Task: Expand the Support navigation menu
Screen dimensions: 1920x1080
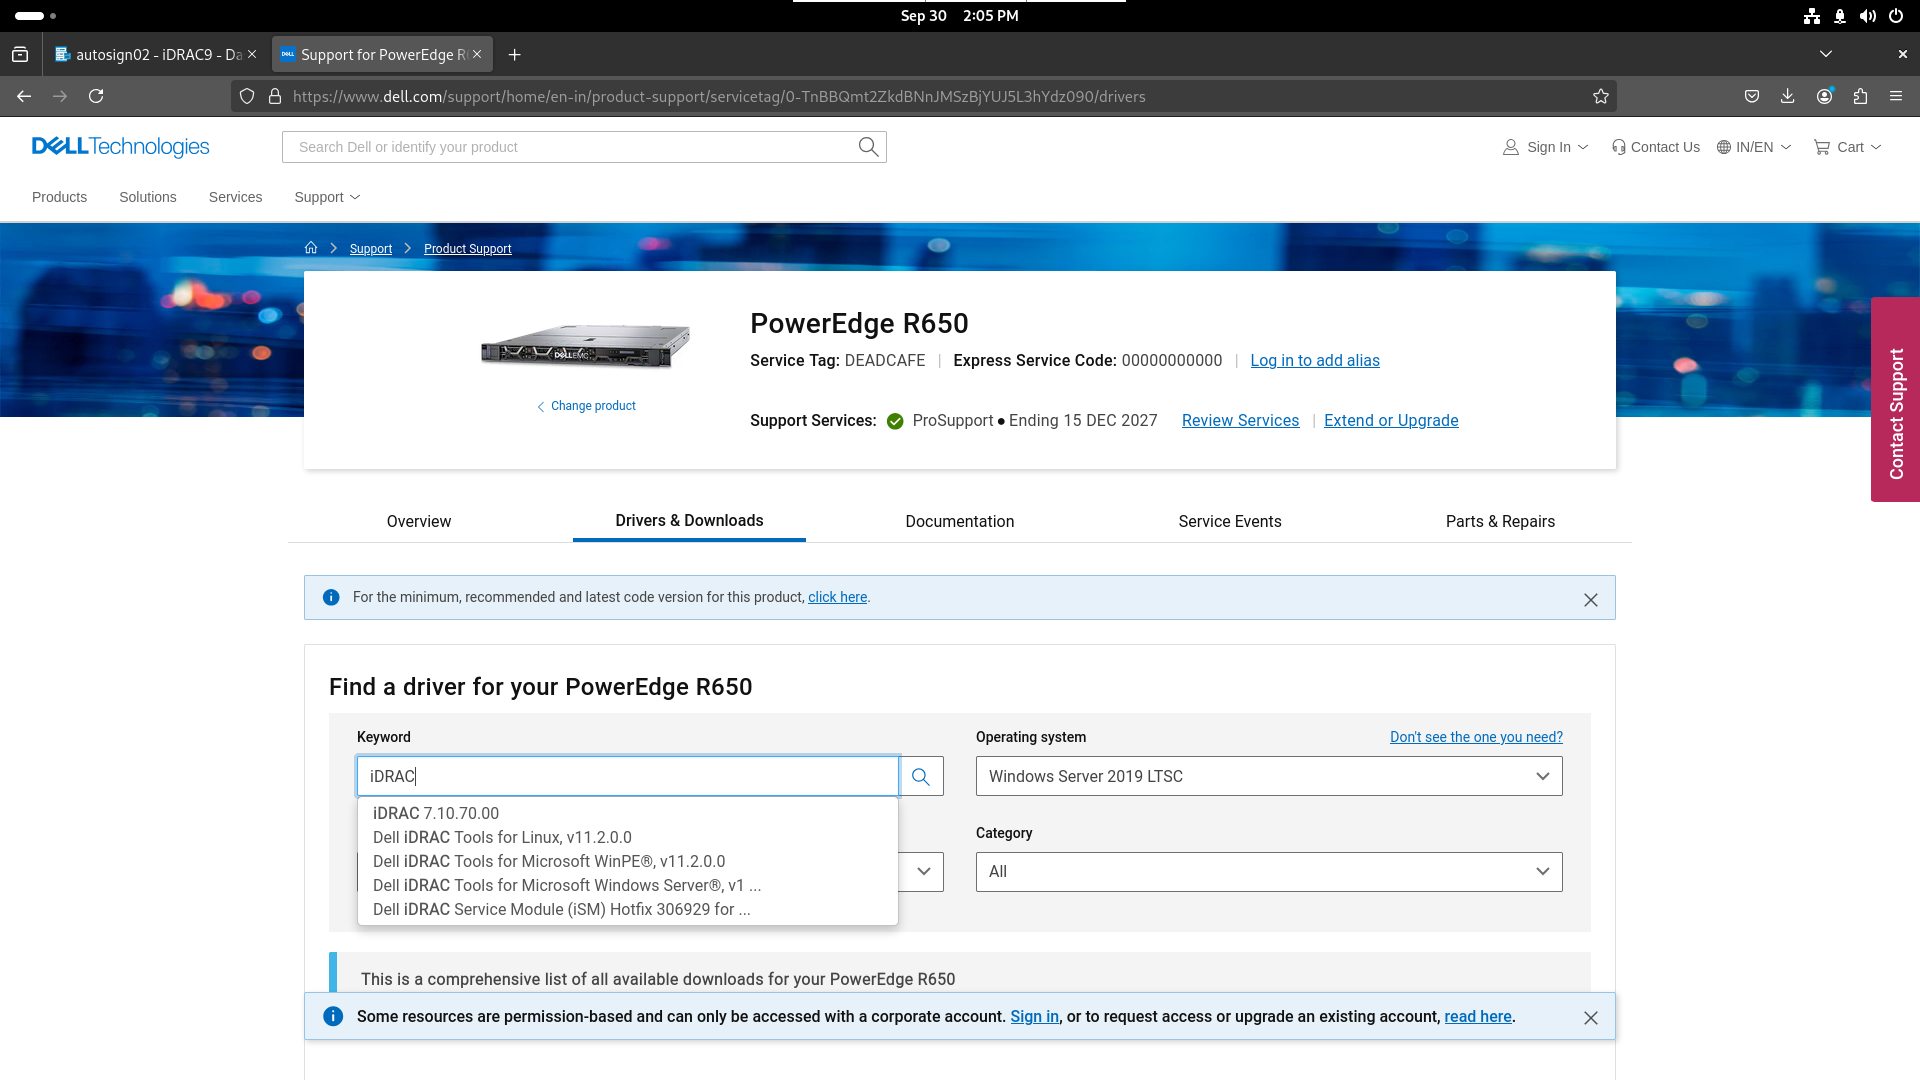Action: tap(327, 197)
